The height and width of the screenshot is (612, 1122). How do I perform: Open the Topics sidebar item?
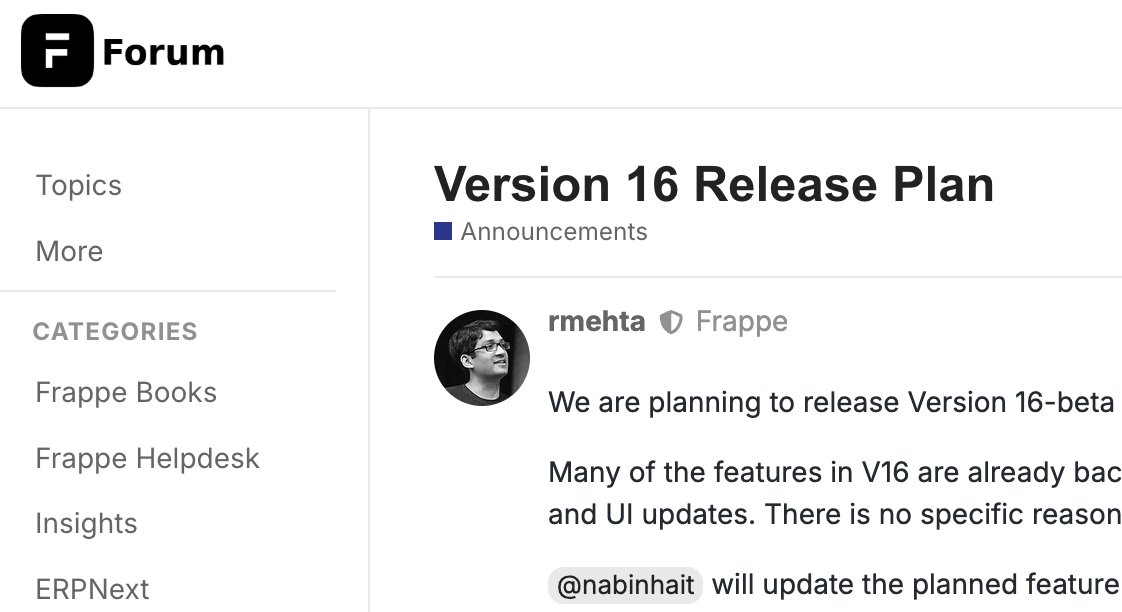point(78,185)
